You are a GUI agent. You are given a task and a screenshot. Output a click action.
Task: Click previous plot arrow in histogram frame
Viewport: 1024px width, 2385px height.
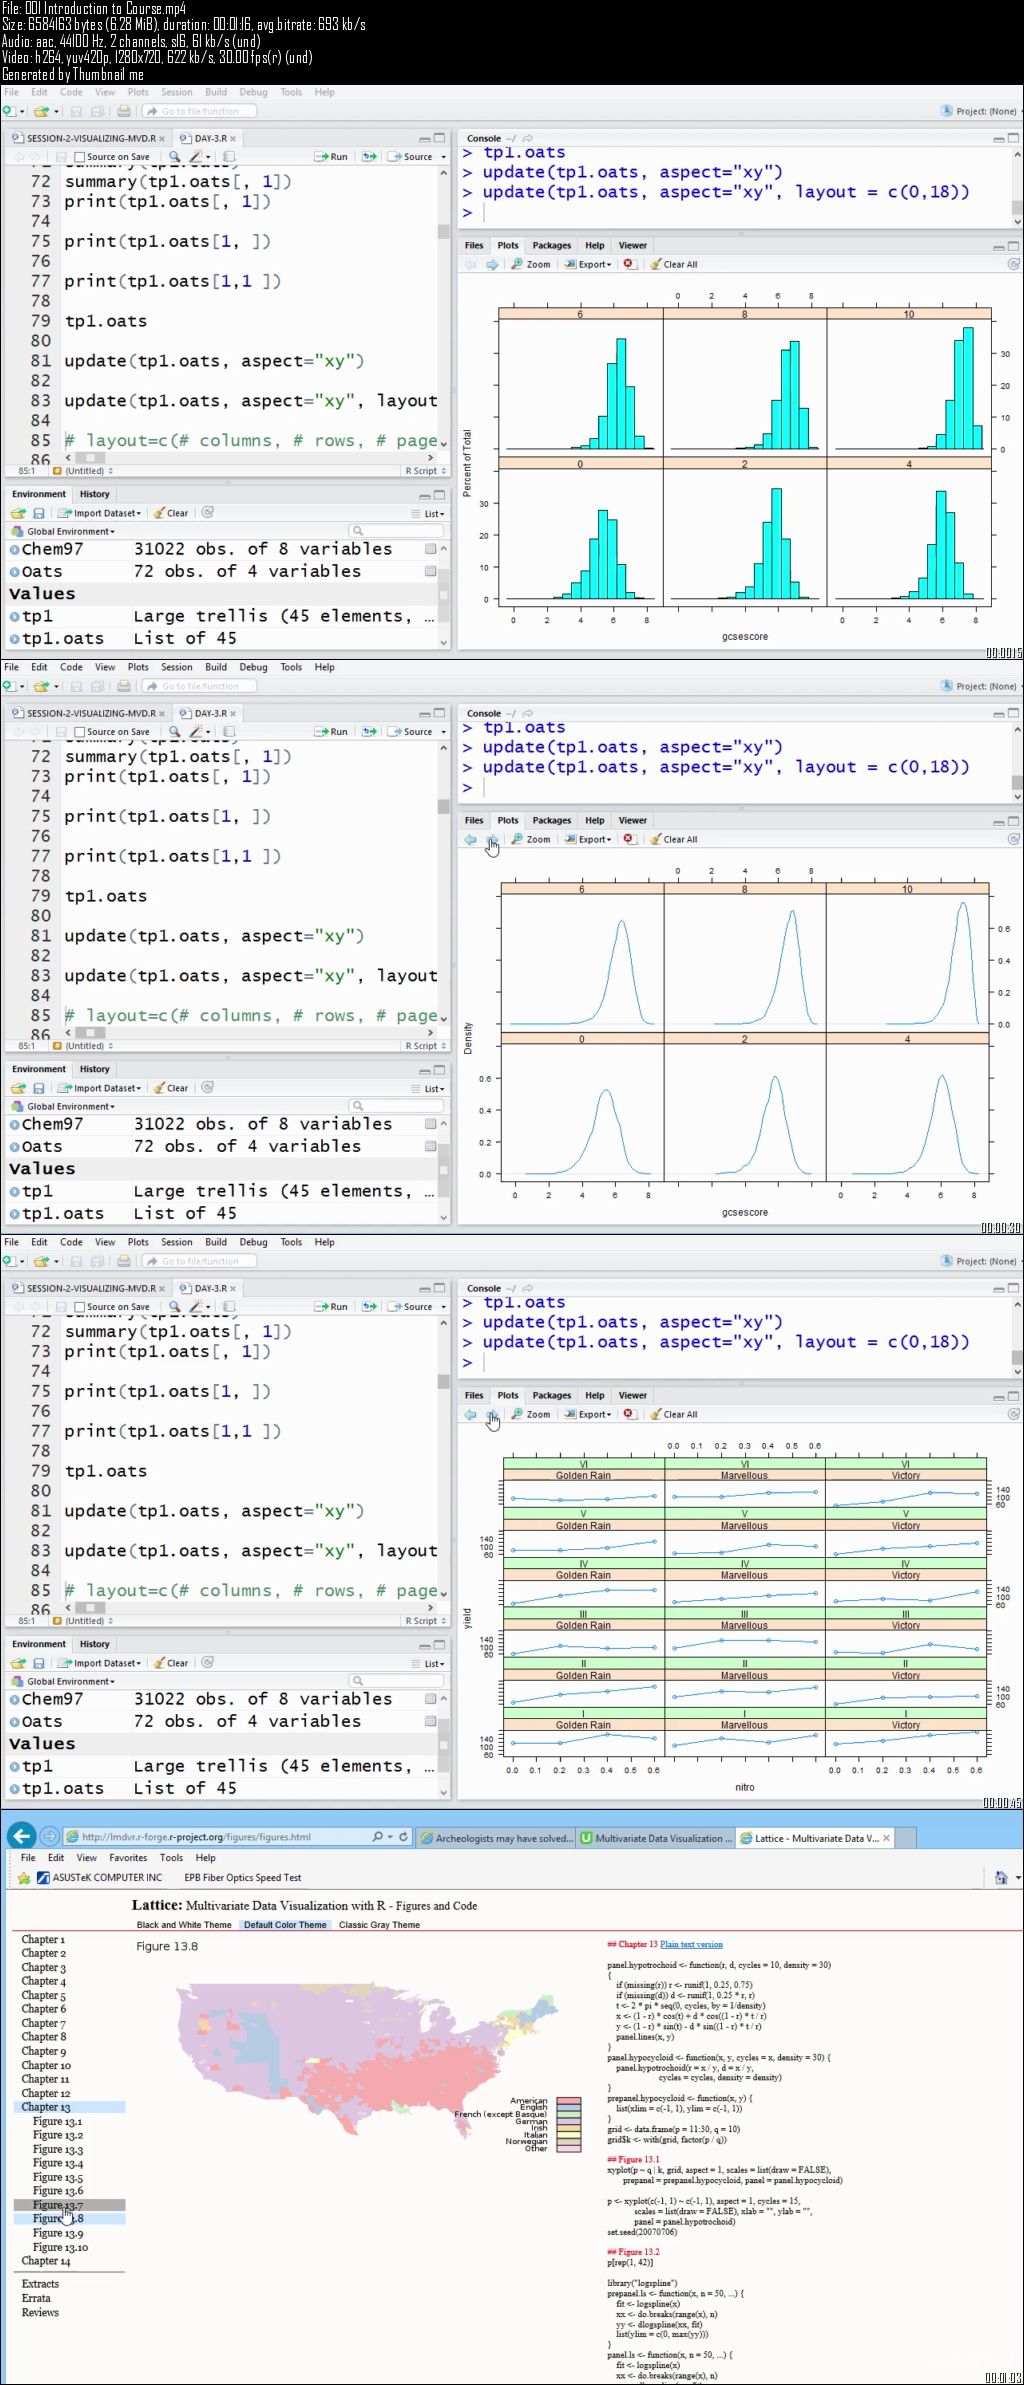[x=470, y=265]
